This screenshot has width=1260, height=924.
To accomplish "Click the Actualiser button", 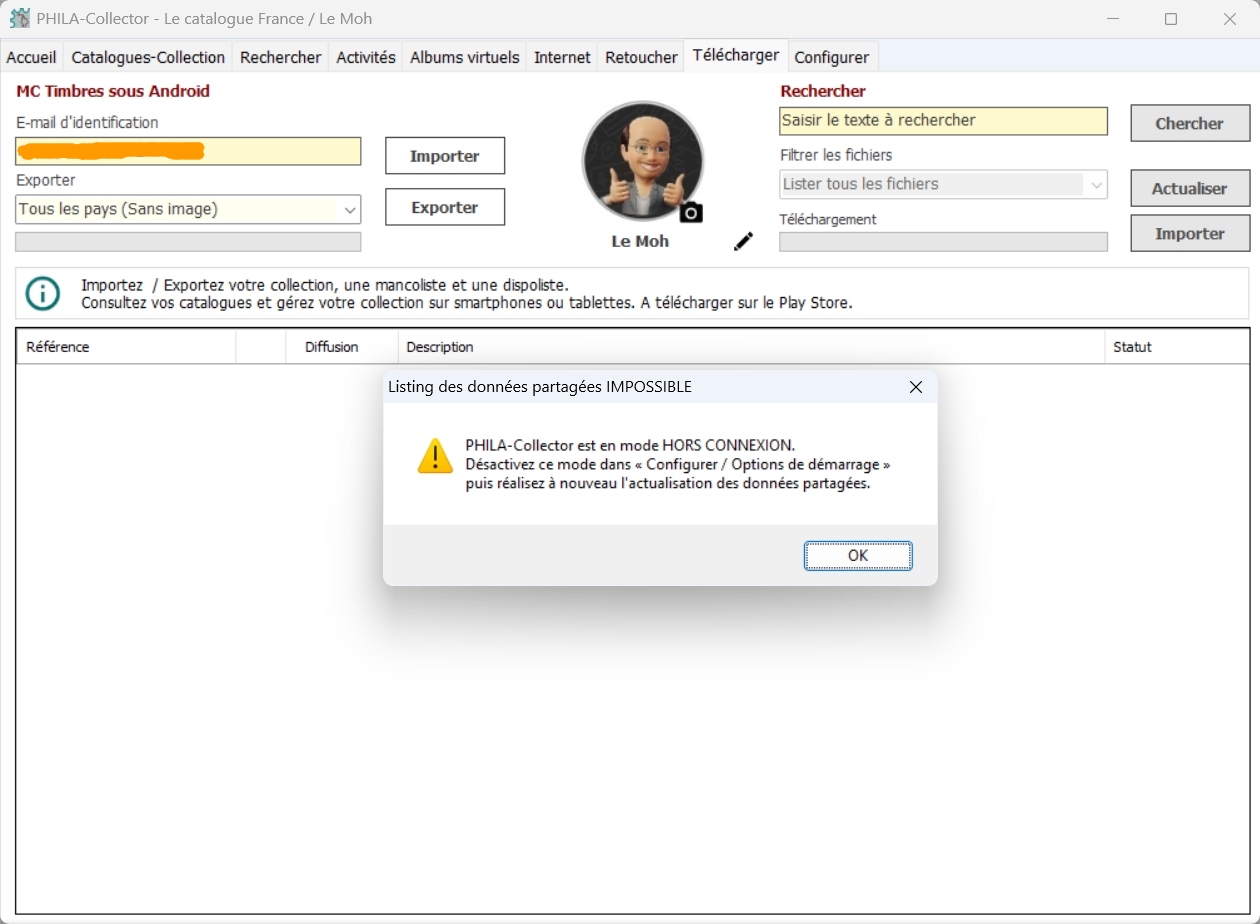I will point(1190,188).
